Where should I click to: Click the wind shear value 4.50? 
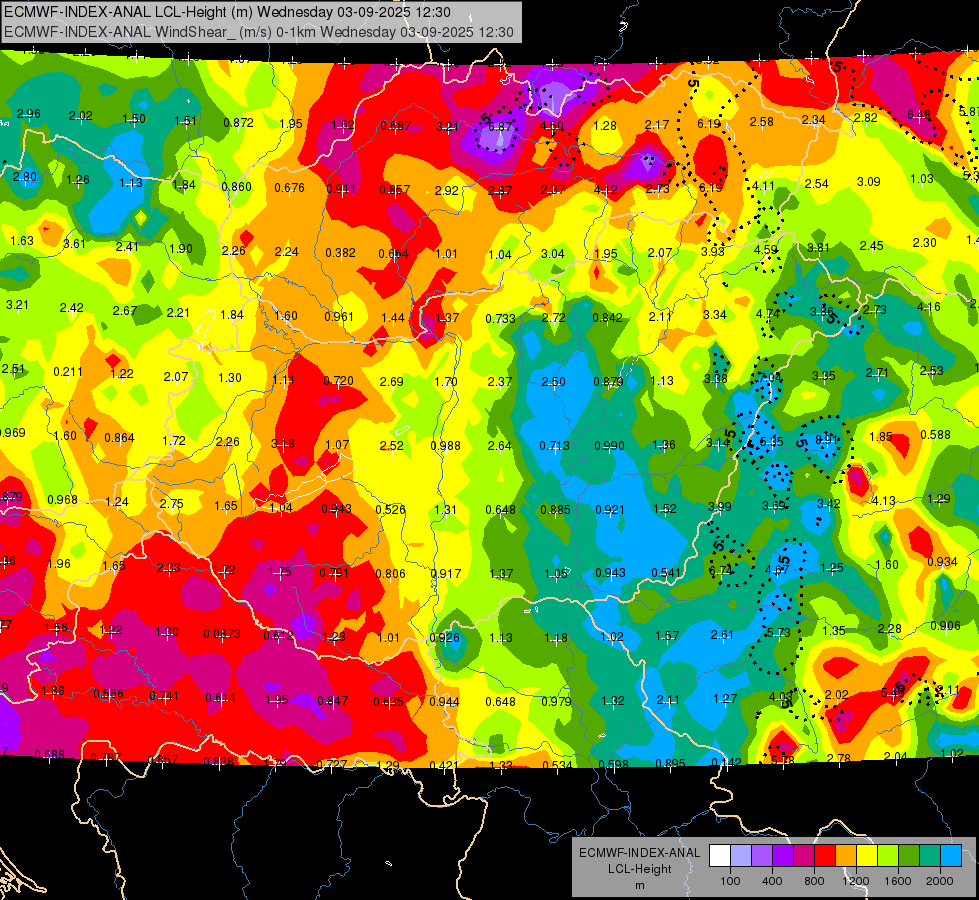point(552,126)
